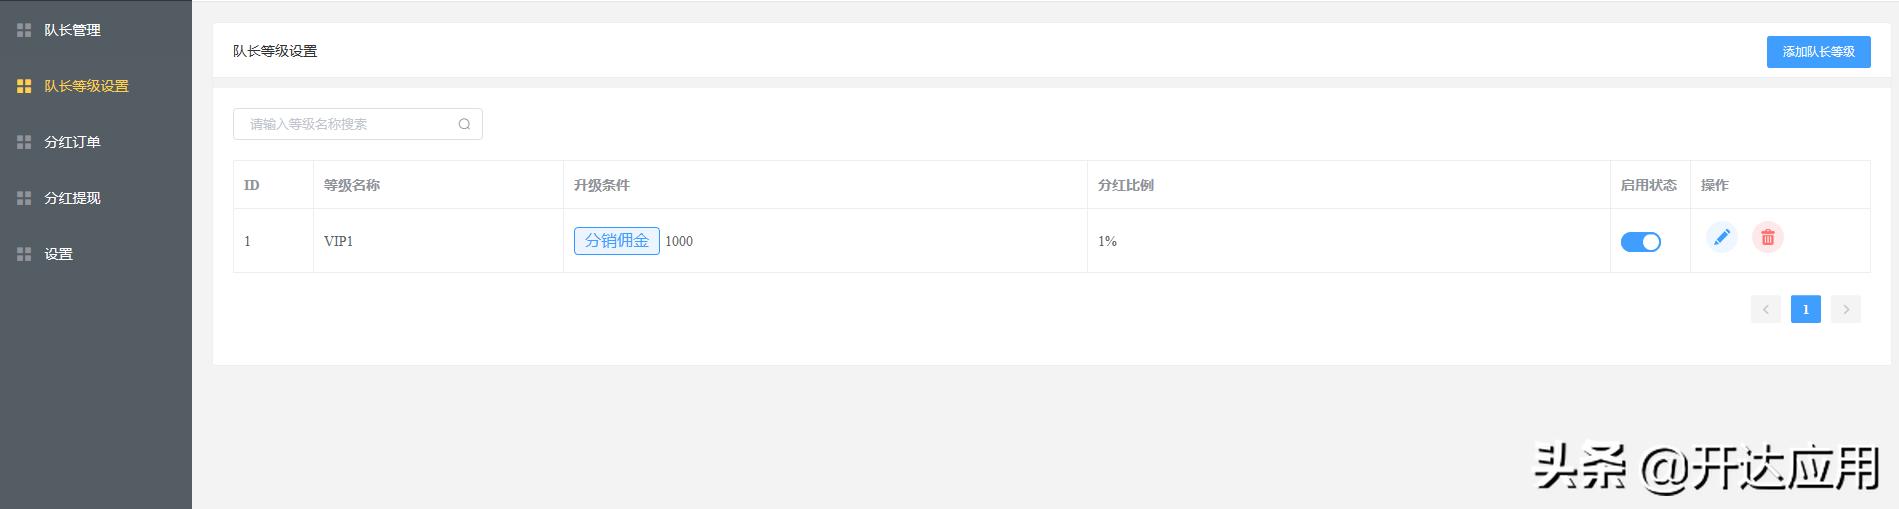
Task: Click the edit pencil icon for VIP1
Action: coord(1721,237)
